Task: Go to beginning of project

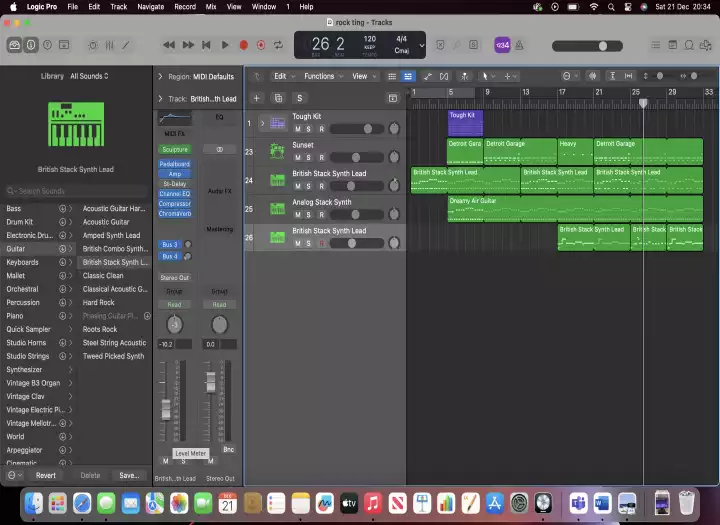Action: tap(206, 45)
